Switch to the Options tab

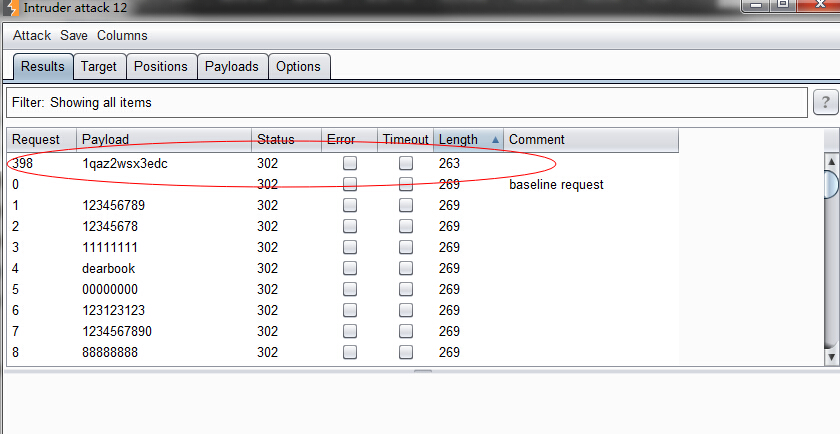point(298,66)
